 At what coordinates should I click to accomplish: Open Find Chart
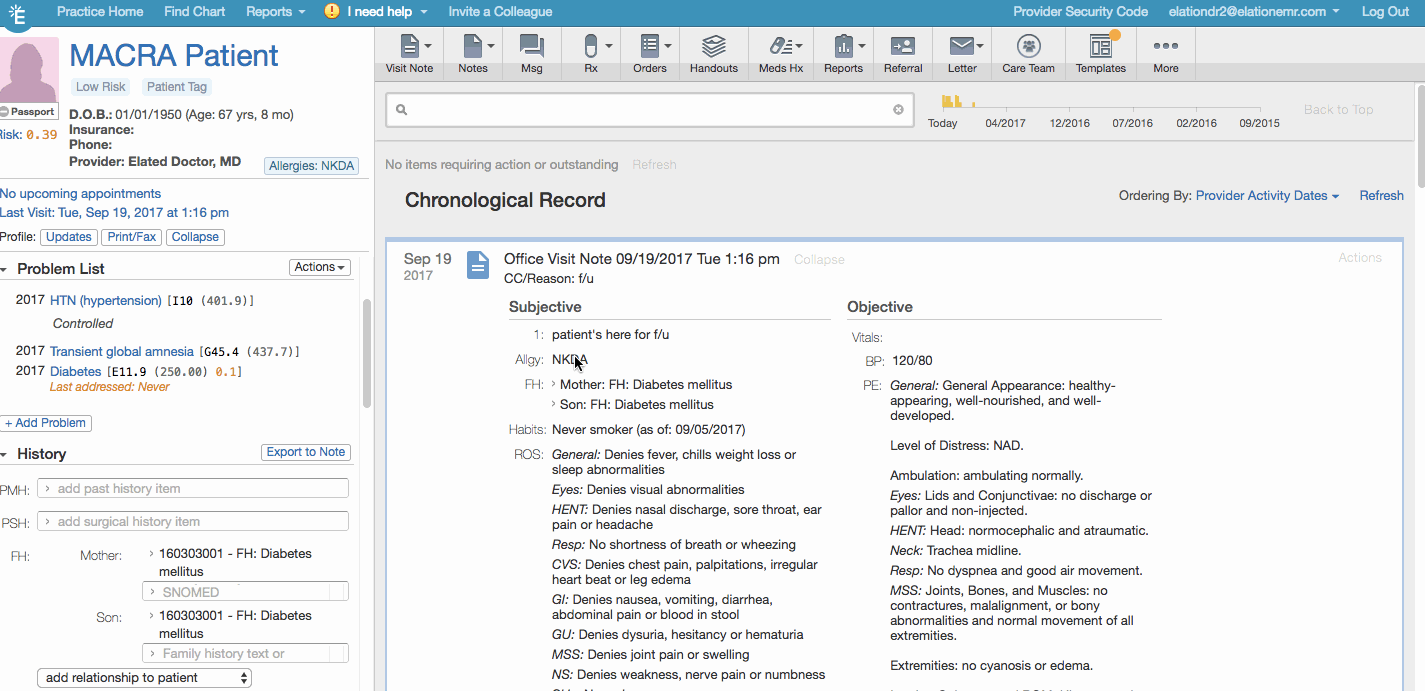(195, 12)
